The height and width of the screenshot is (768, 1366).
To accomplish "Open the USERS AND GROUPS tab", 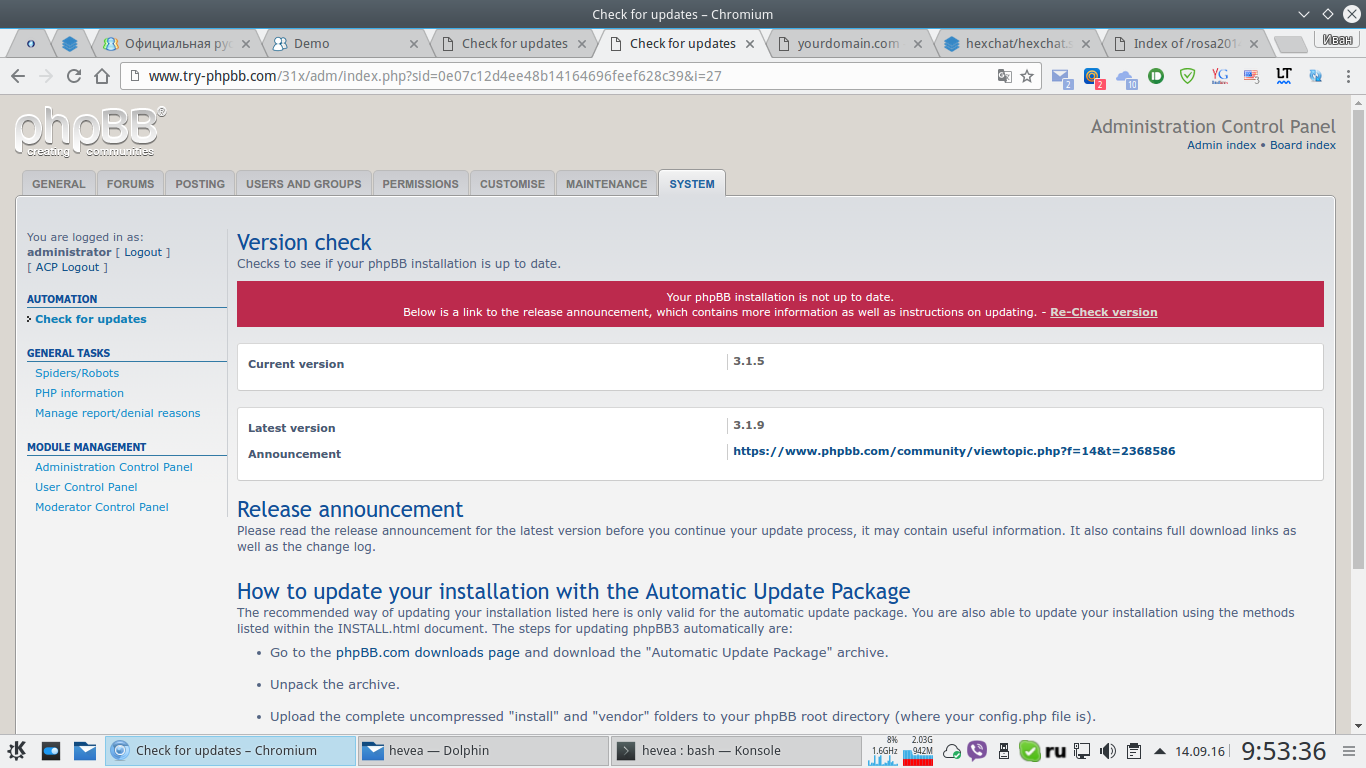I will [x=304, y=184].
